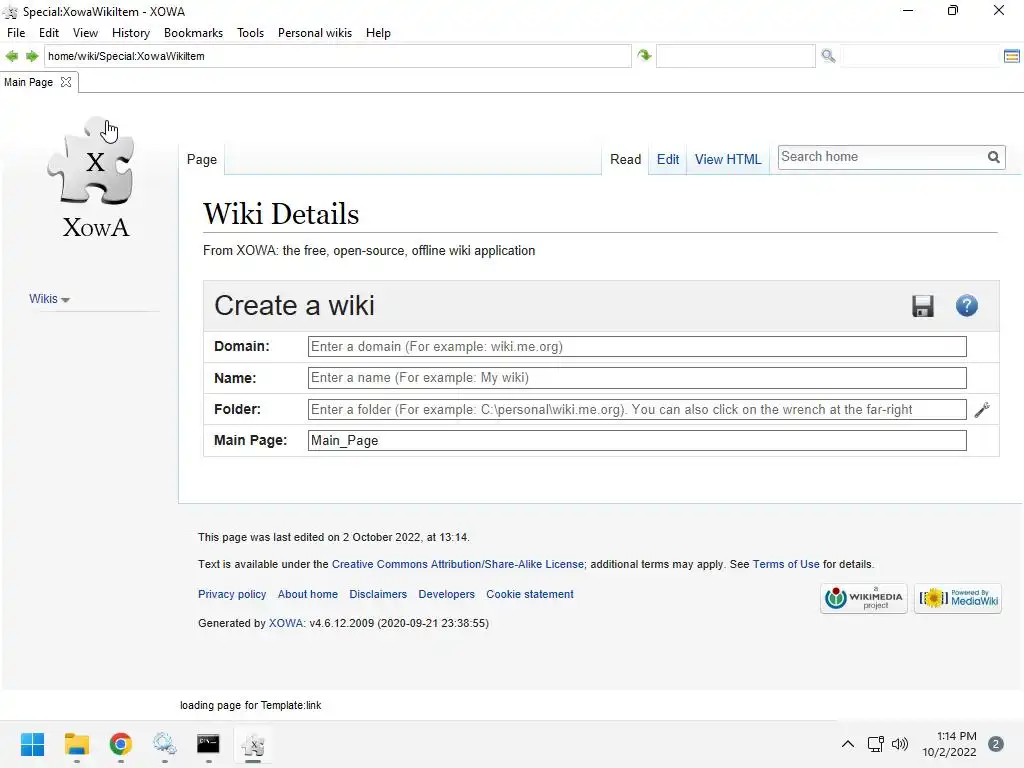This screenshot has width=1024, height=768.
Task: Open the History menu
Action: [131, 33]
